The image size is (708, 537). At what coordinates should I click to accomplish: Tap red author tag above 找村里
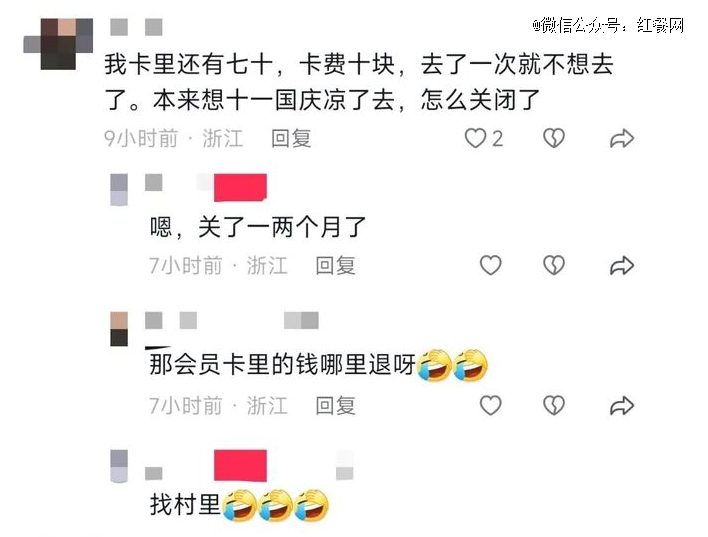point(240,465)
